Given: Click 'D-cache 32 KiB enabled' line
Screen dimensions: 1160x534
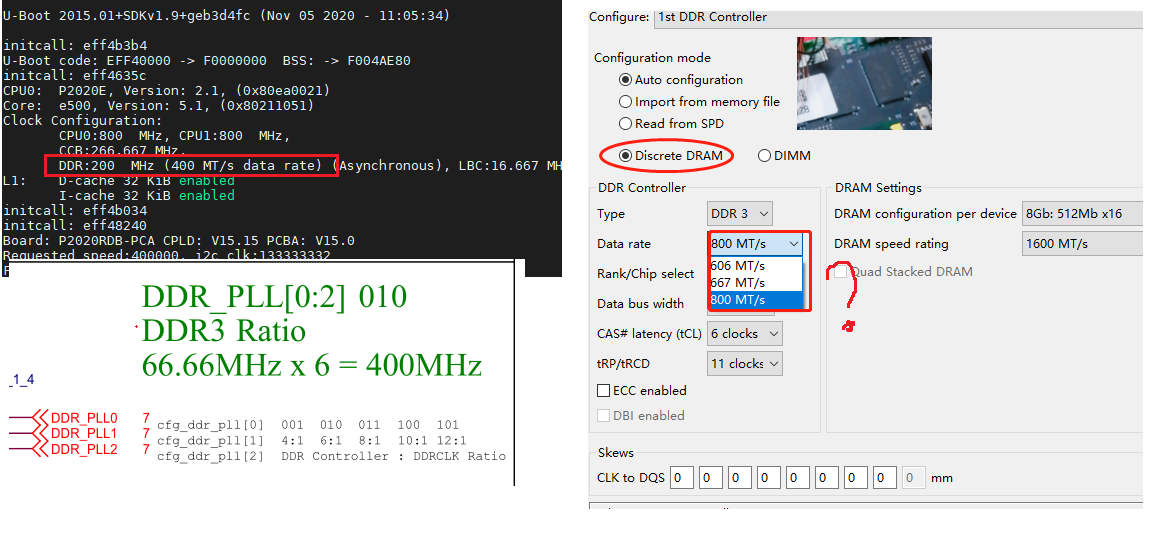Looking at the screenshot, I should pos(146,180).
